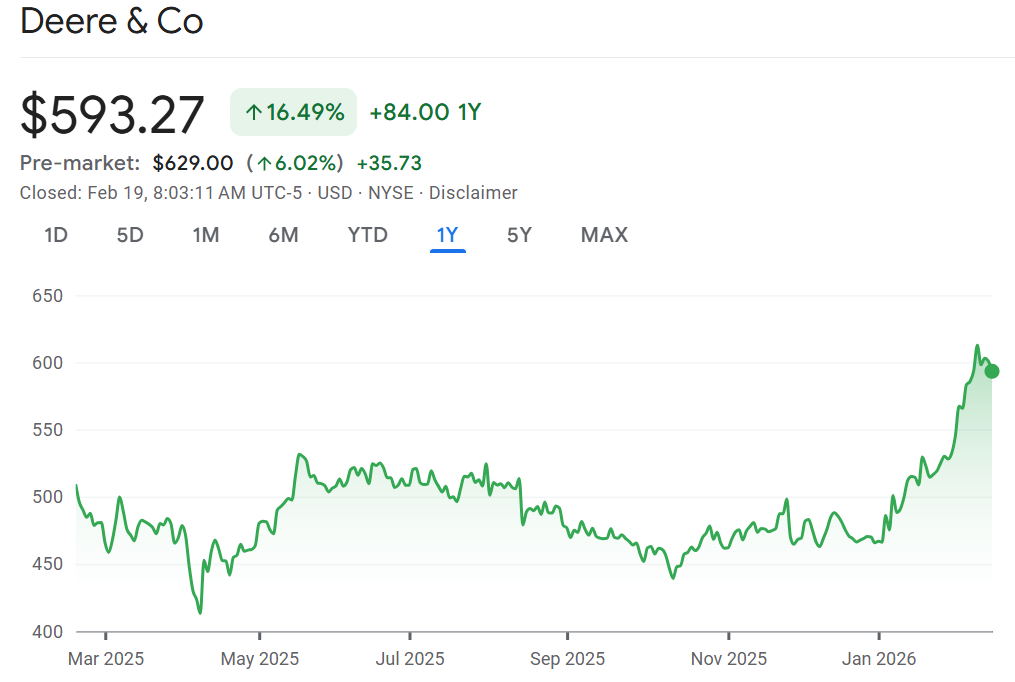Open the Disclaimer link
The width and height of the screenshot is (1015, 682).
(x=473, y=193)
